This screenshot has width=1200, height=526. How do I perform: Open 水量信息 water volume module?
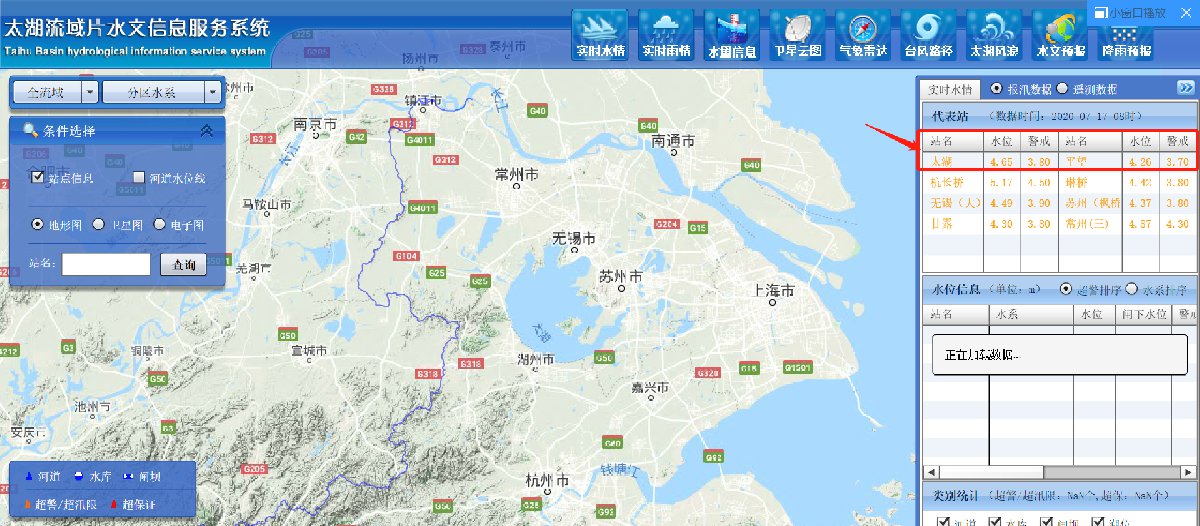point(732,34)
